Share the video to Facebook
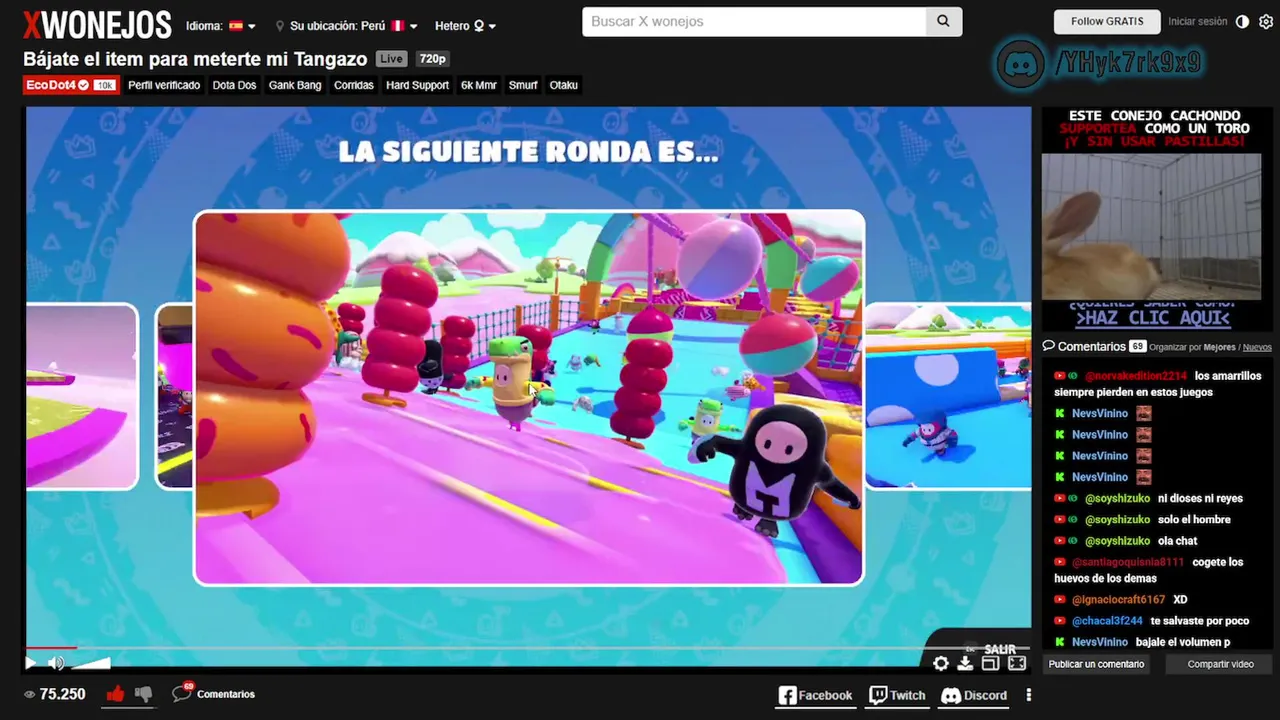The height and width of the screenshot is (720, 1280). [x=815, y=695]
